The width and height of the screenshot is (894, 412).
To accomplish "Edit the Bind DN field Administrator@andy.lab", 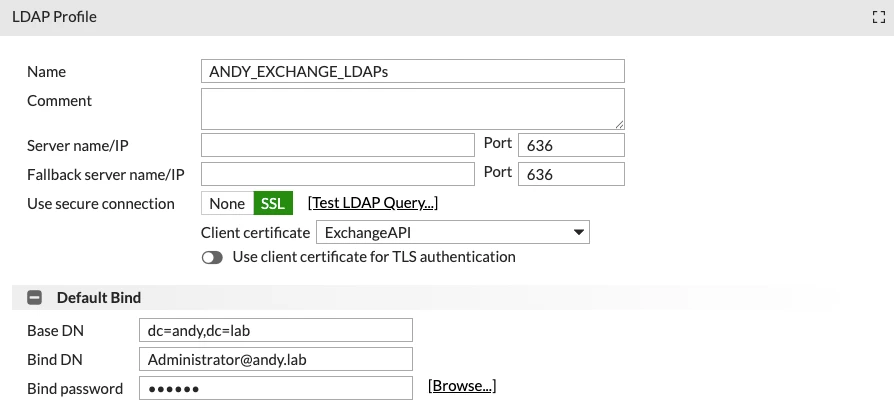I will point(276,360).
